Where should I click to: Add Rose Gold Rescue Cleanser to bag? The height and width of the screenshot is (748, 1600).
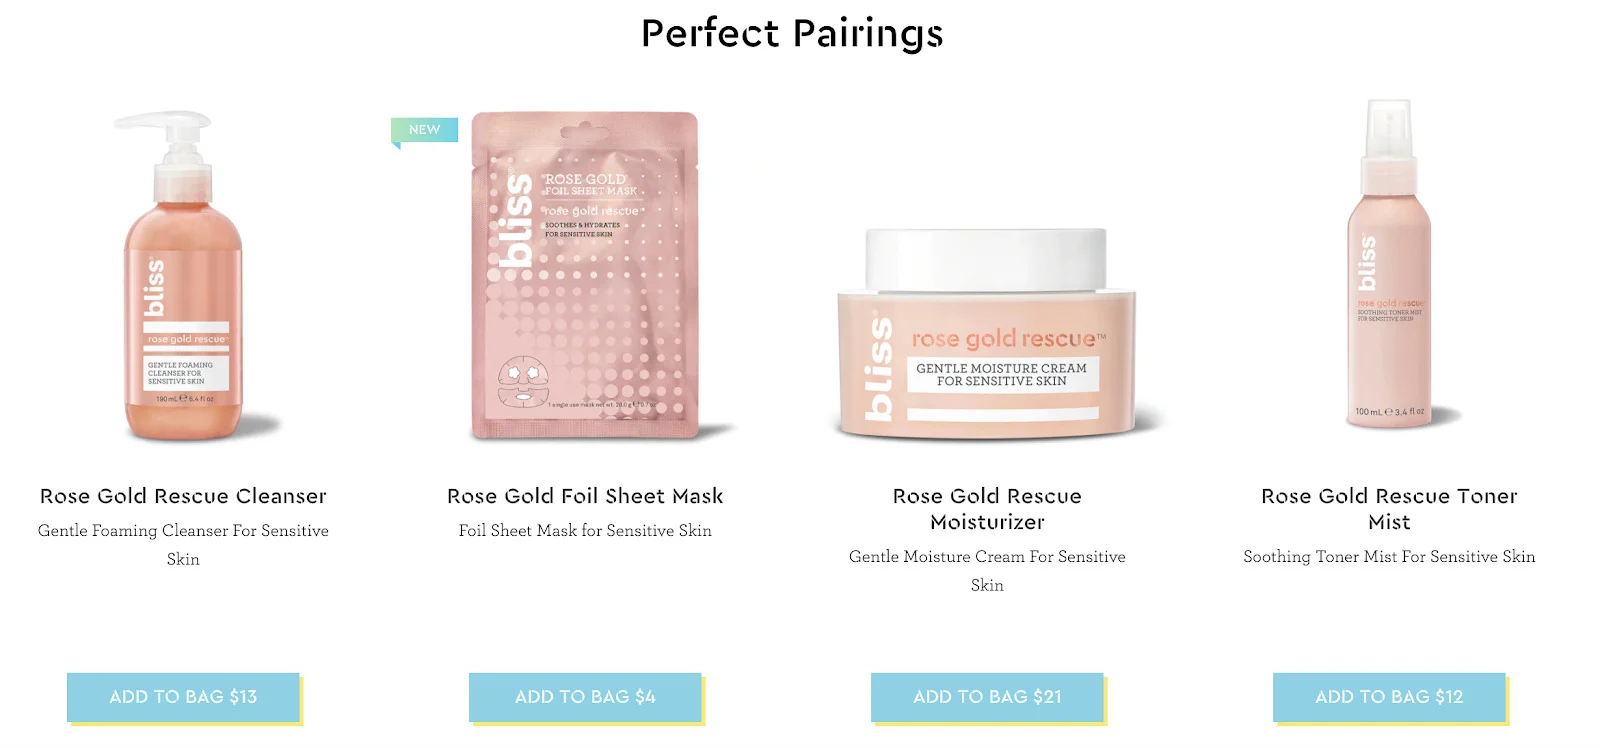[183, 697]
